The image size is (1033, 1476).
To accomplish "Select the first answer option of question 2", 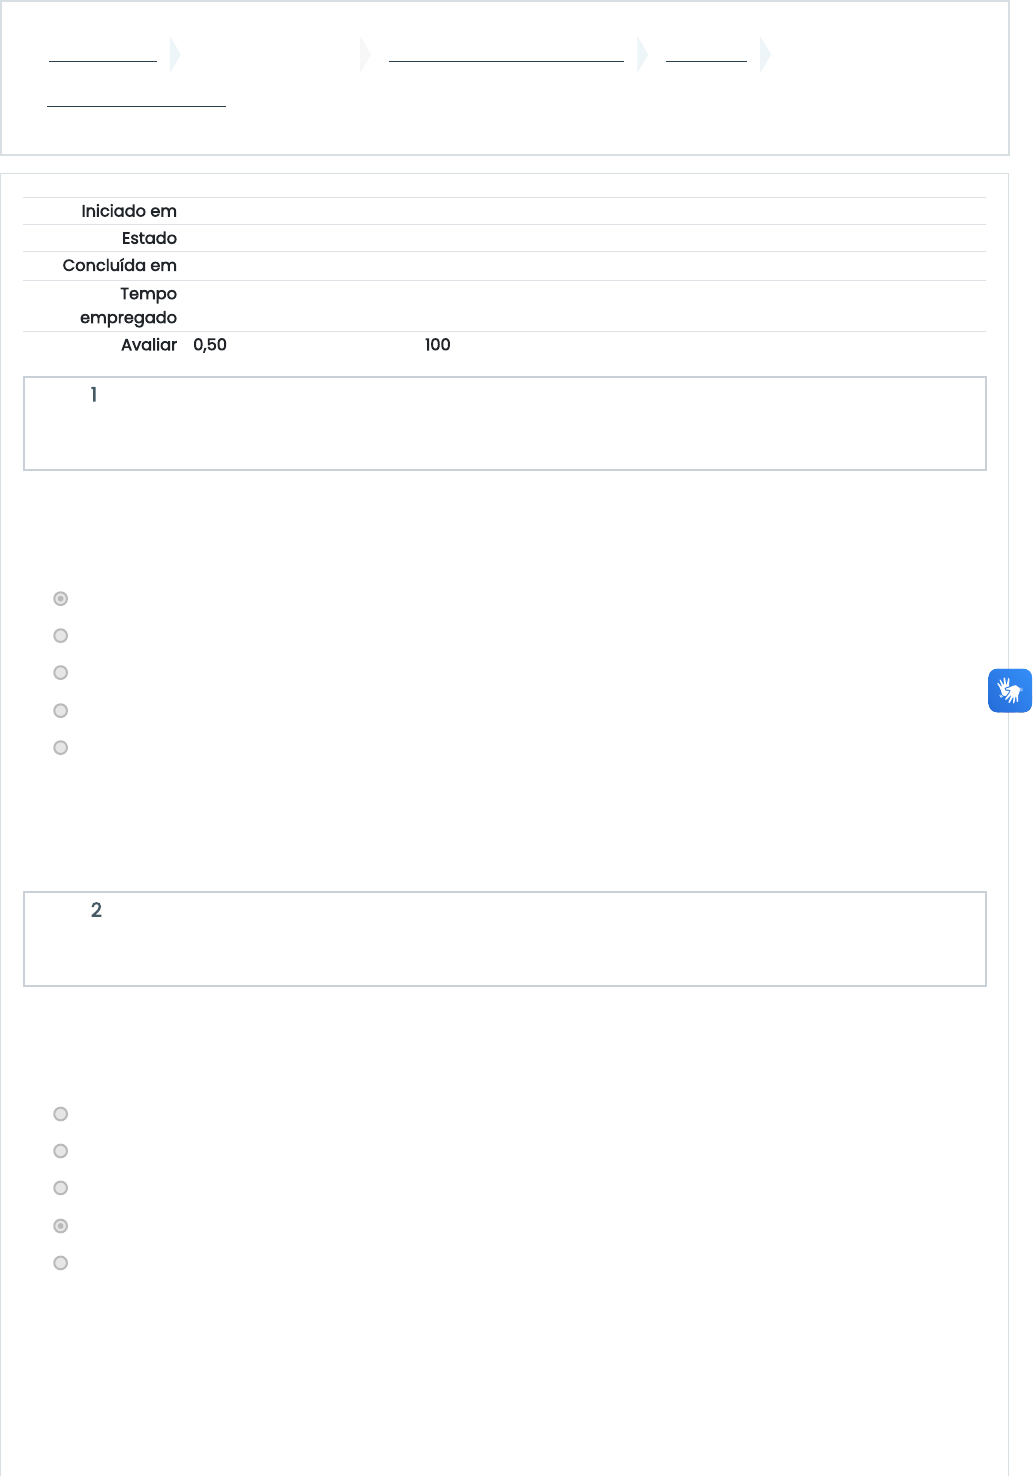I will coord(61,1114).
